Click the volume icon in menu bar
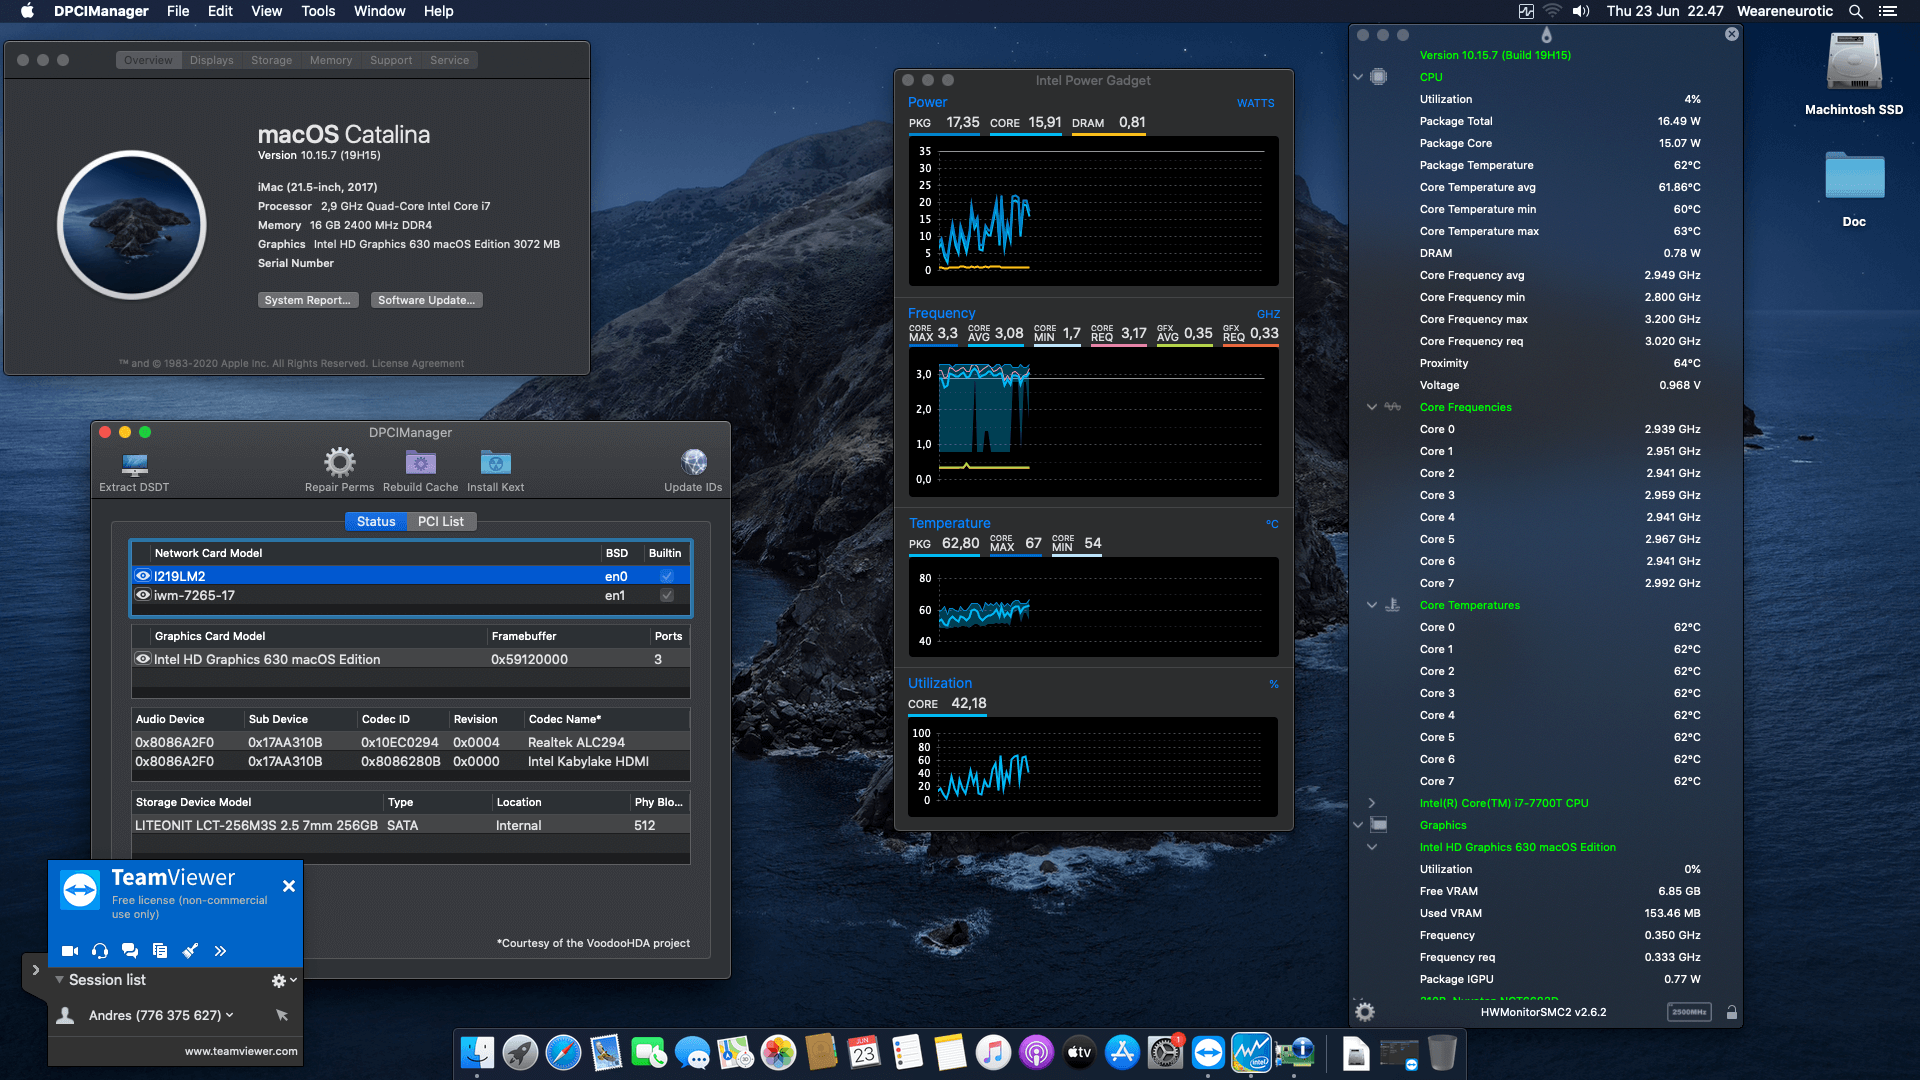This screenshot has height=1080, width=1920. [1581, 11]
